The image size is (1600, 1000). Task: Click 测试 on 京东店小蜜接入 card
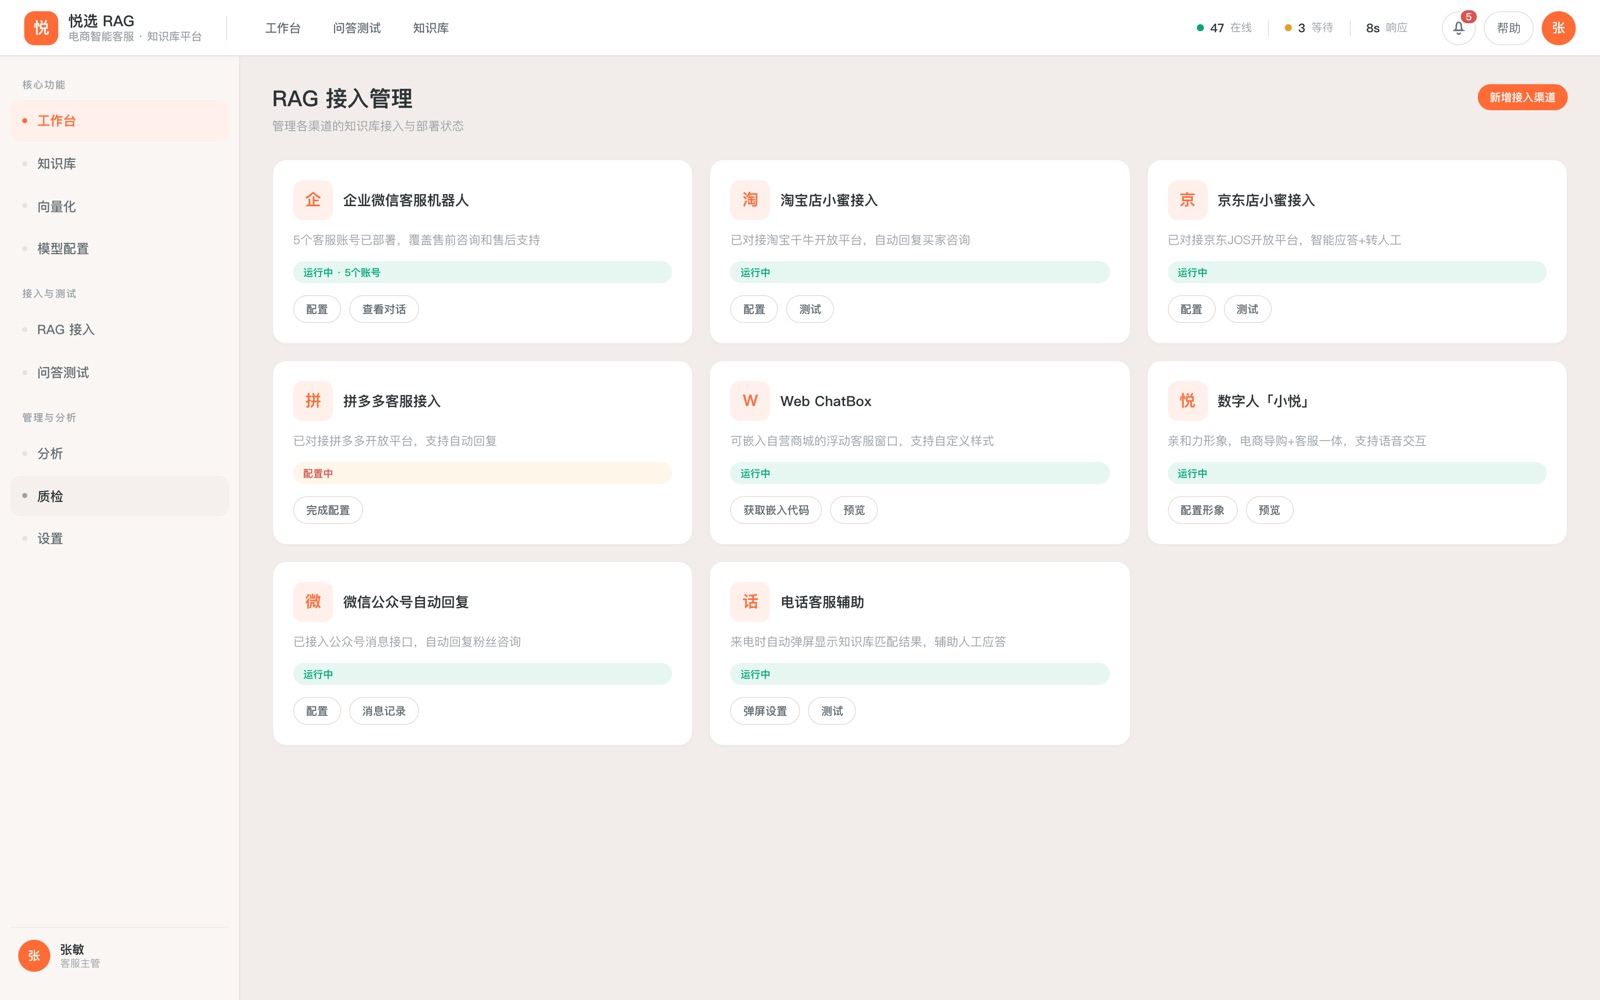[1247, 310]
